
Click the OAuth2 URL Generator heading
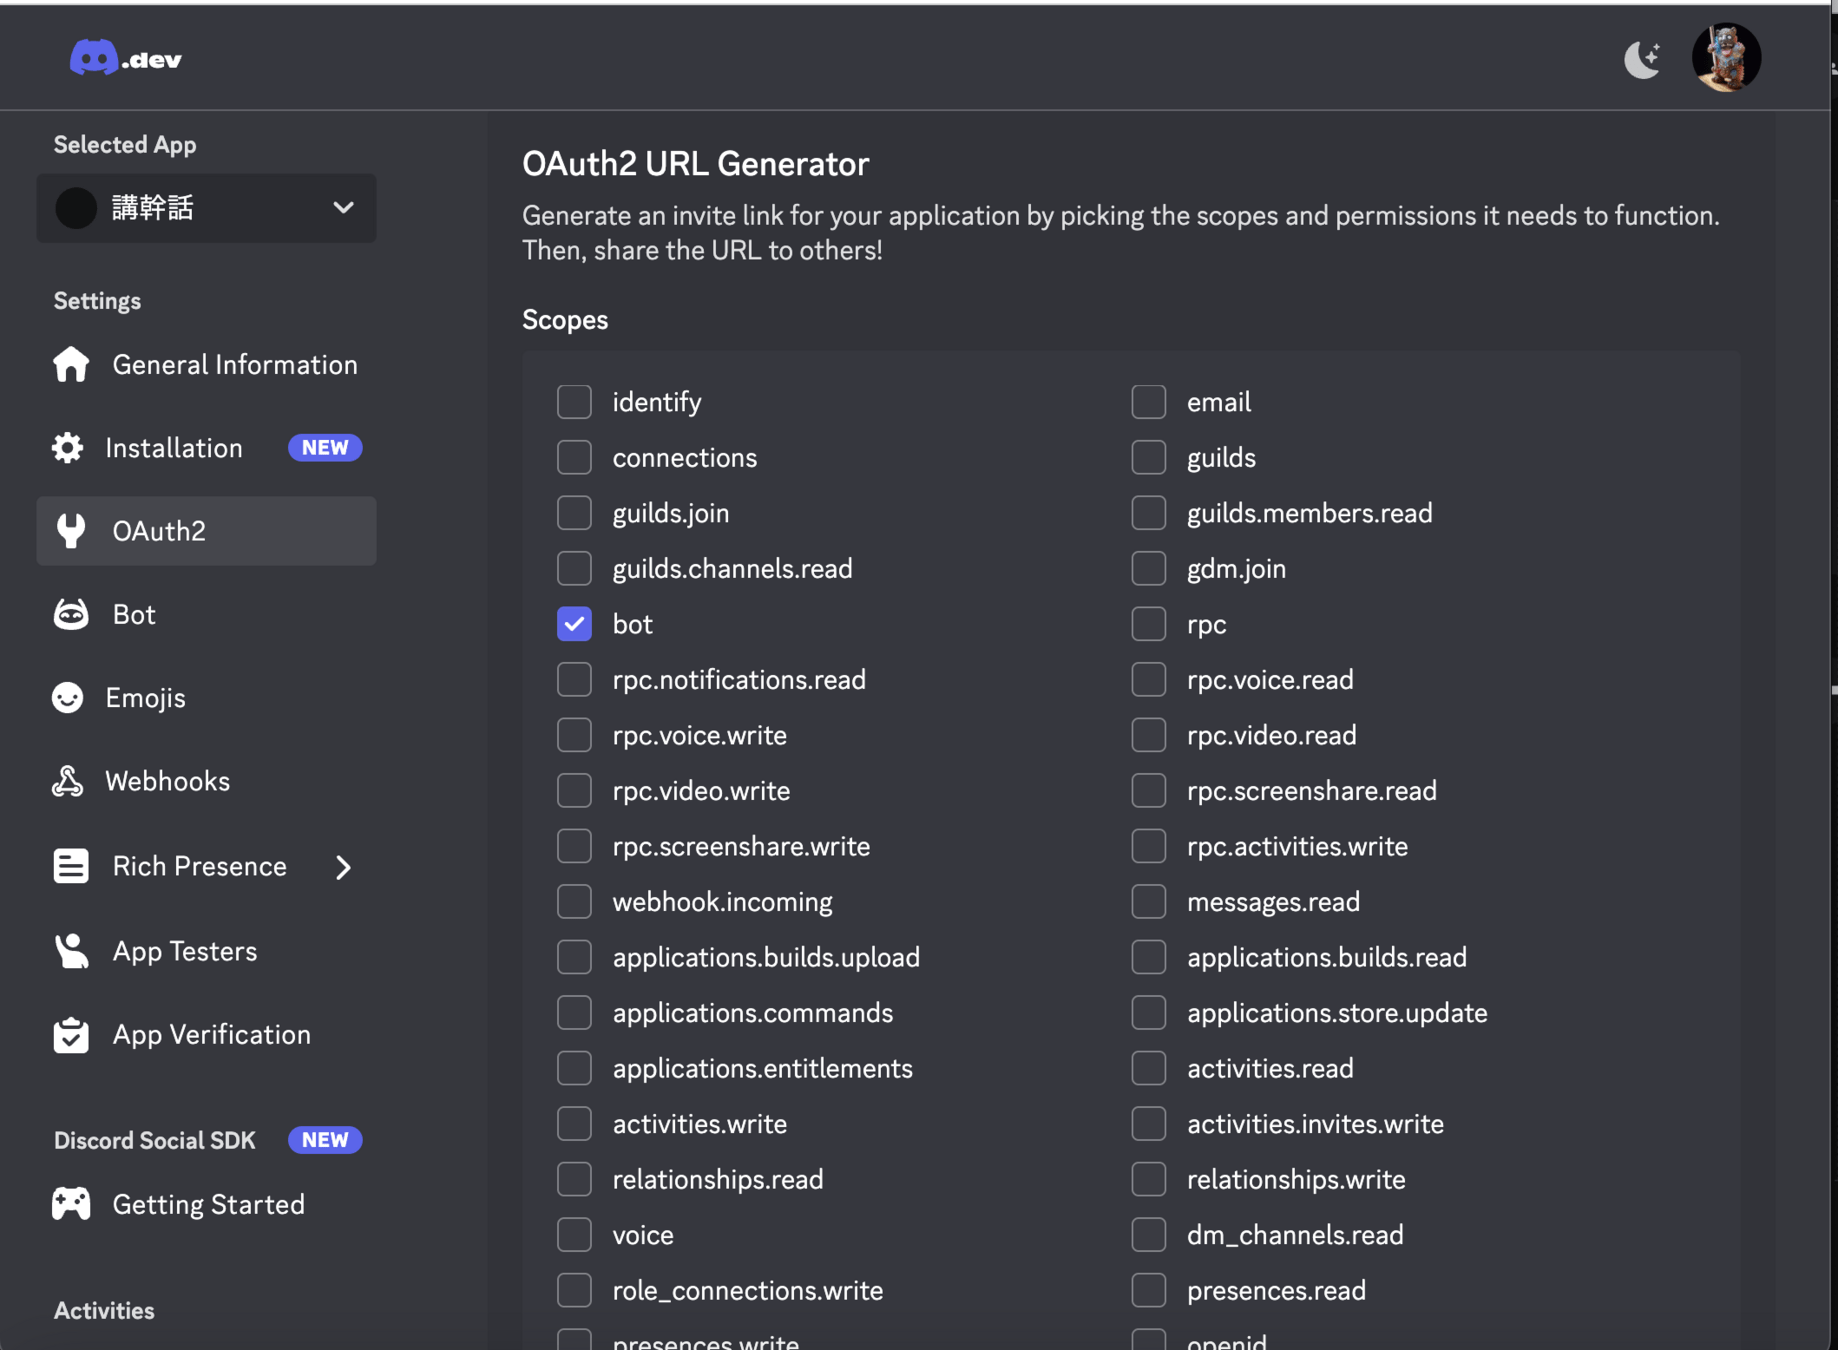(x=696, y=163)
